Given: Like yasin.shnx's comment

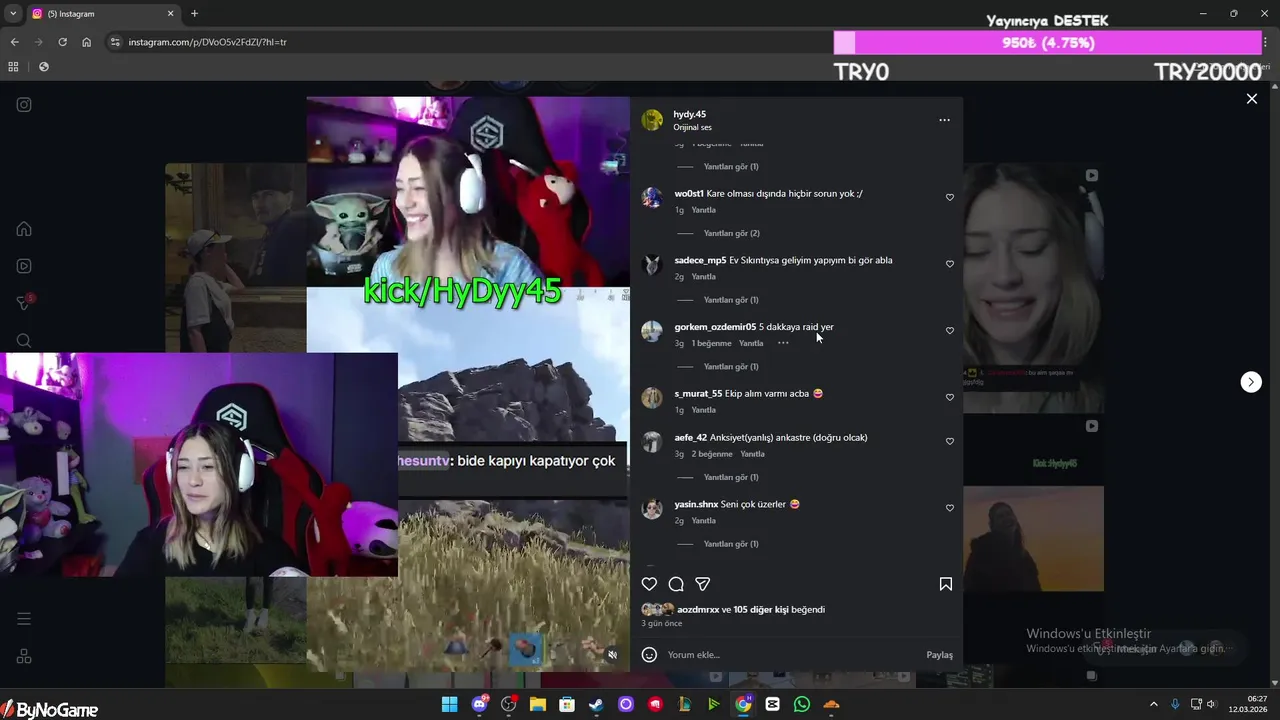Looking at the screenshot, I should pyautogui.click(x=950, y=508).
